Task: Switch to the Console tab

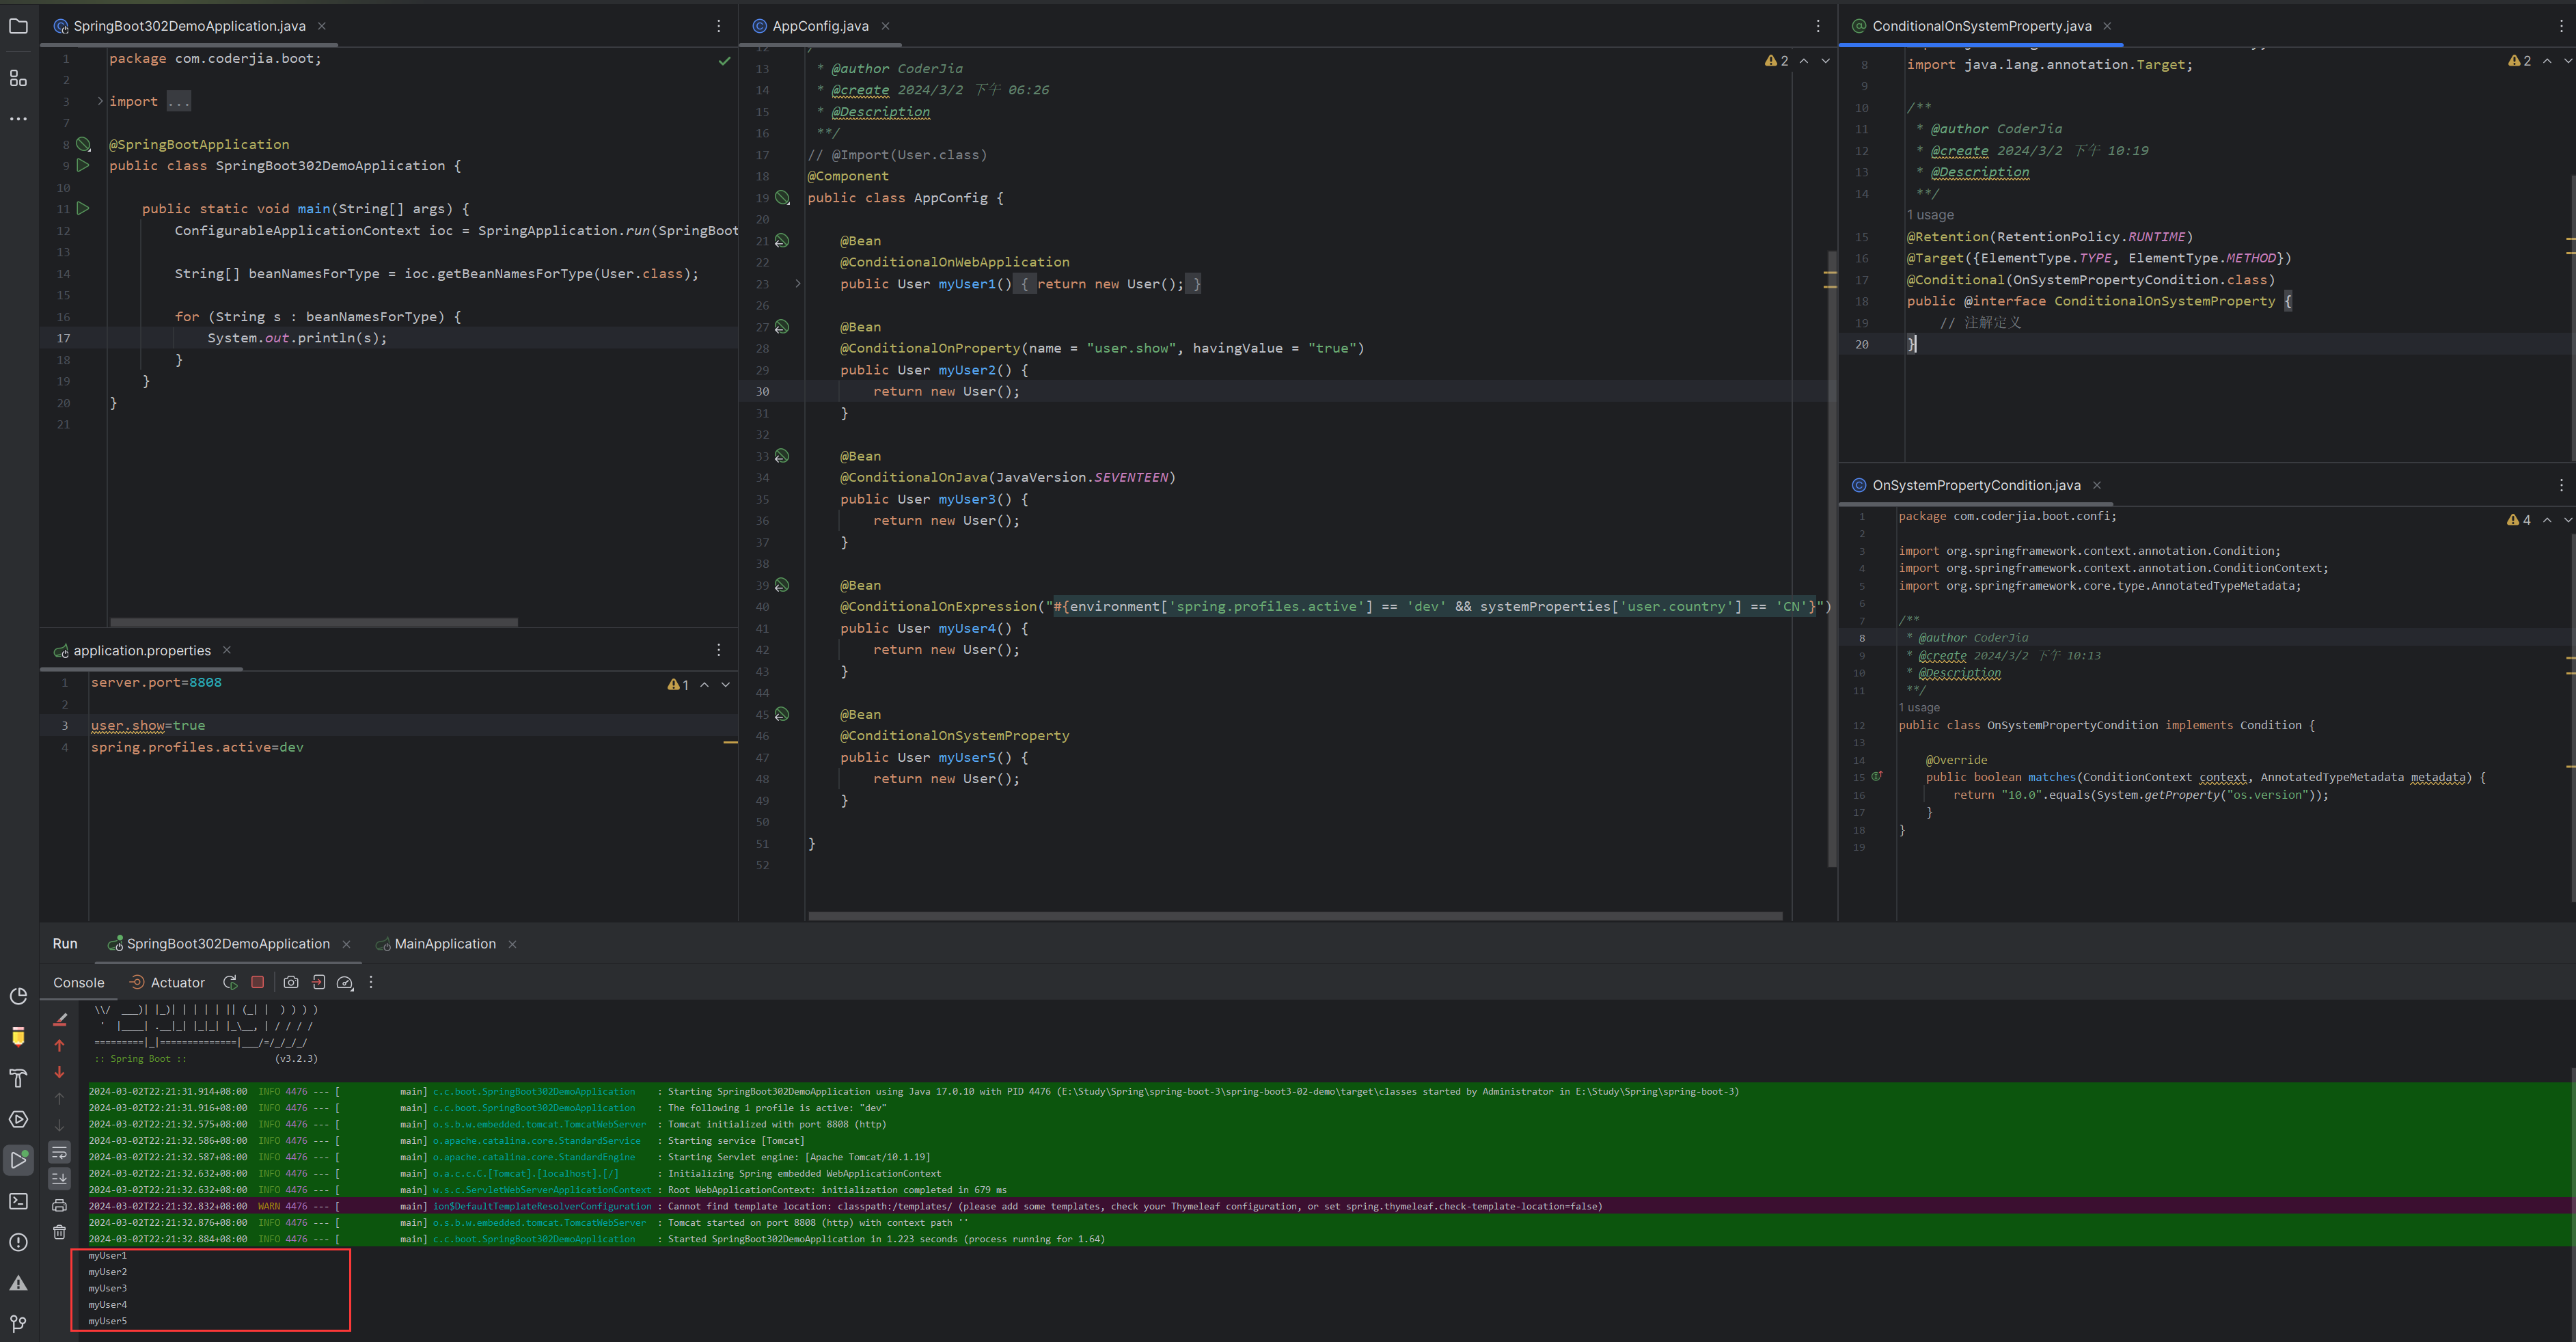Action: tap(79, 983)
